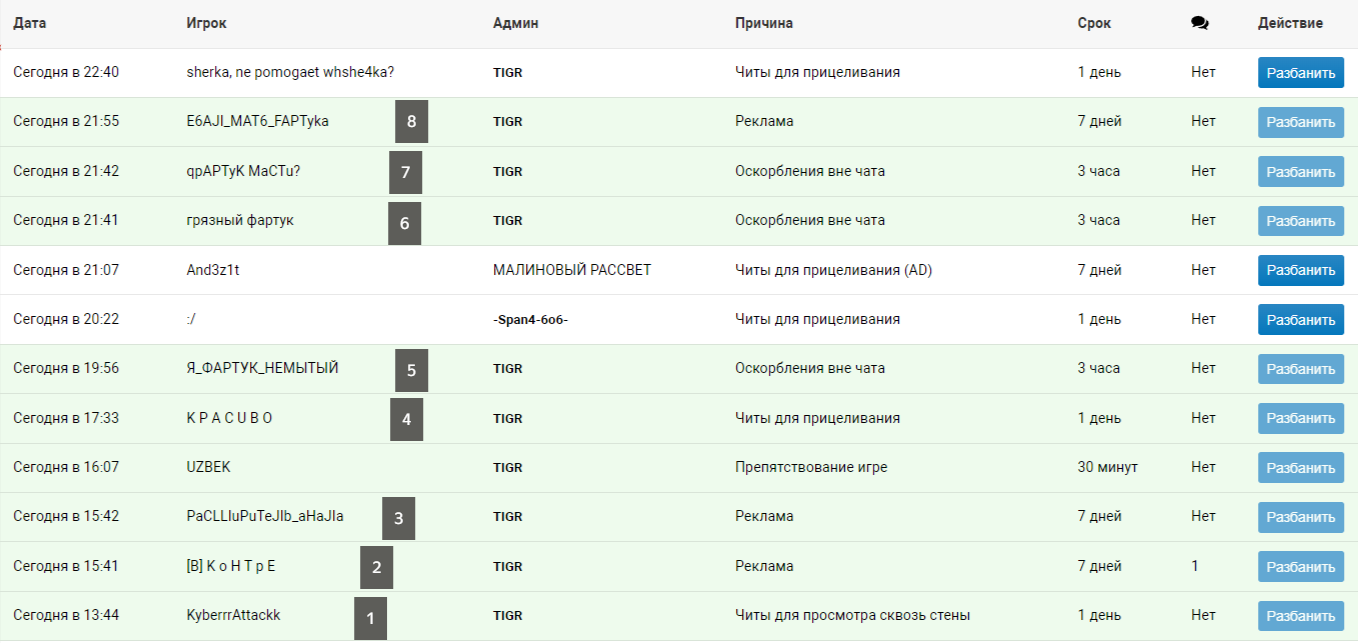Unban player sherka, ne pomogaet whshe4ka?
This screenshot has width=1358, height=643.
1300,73
